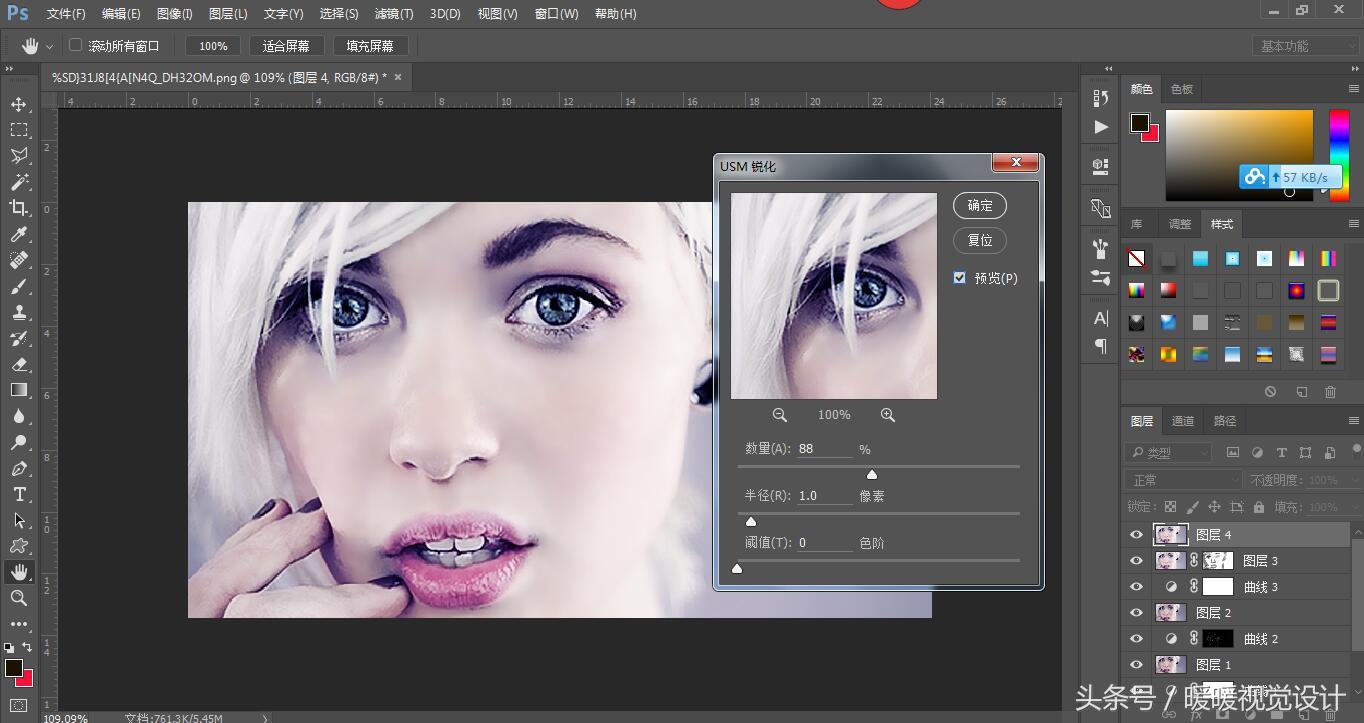Viewport: 1364px width, 723px height.
Task: Open the Actions play panel icon
Action: [x=1101, y=127]
